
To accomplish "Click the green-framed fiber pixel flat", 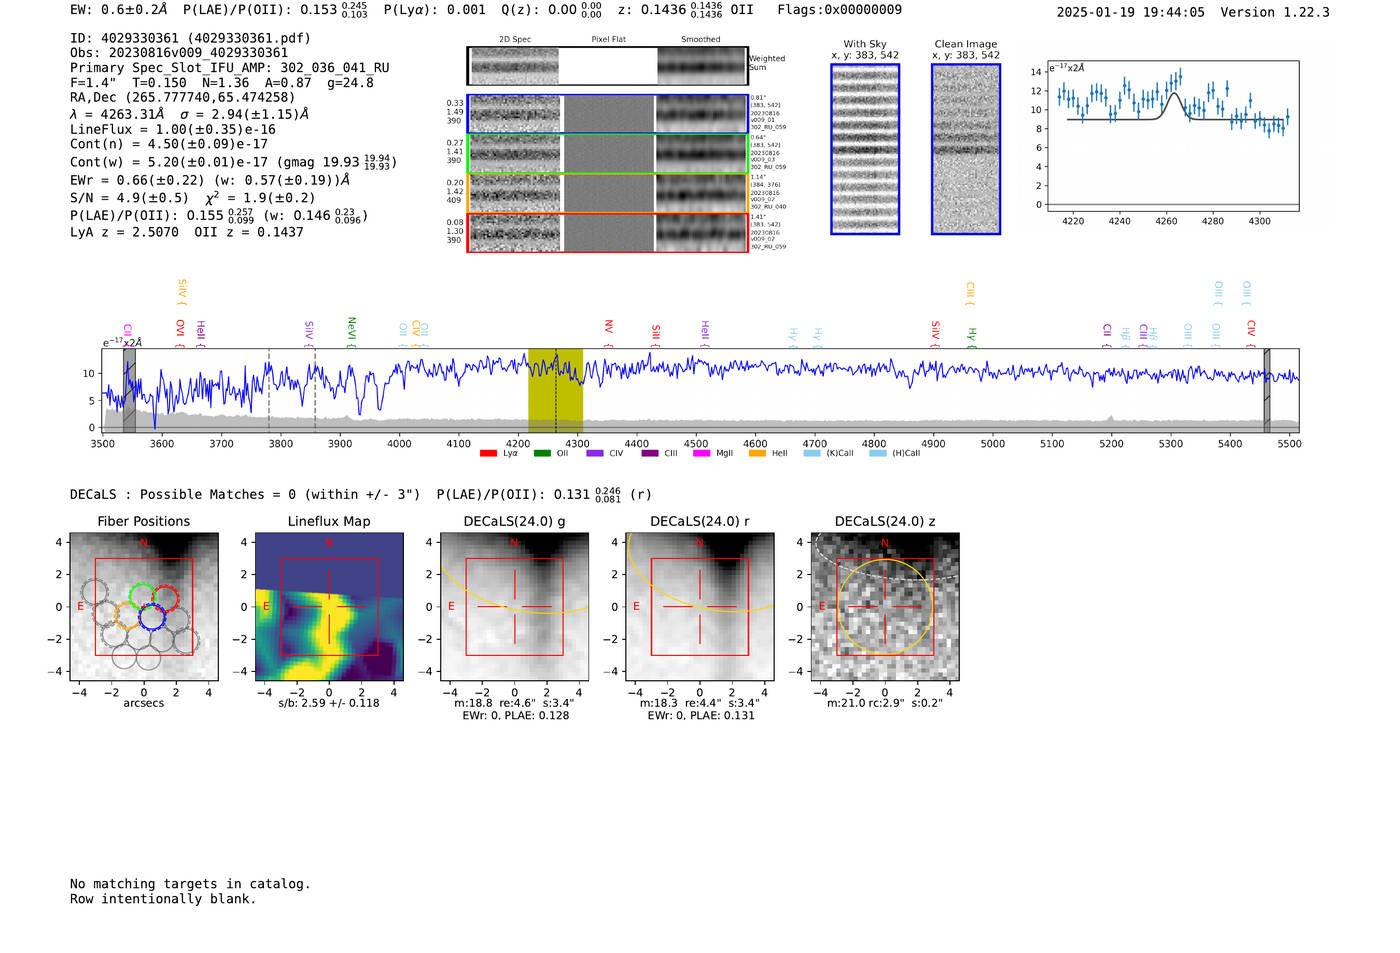I will click(608, 154).
